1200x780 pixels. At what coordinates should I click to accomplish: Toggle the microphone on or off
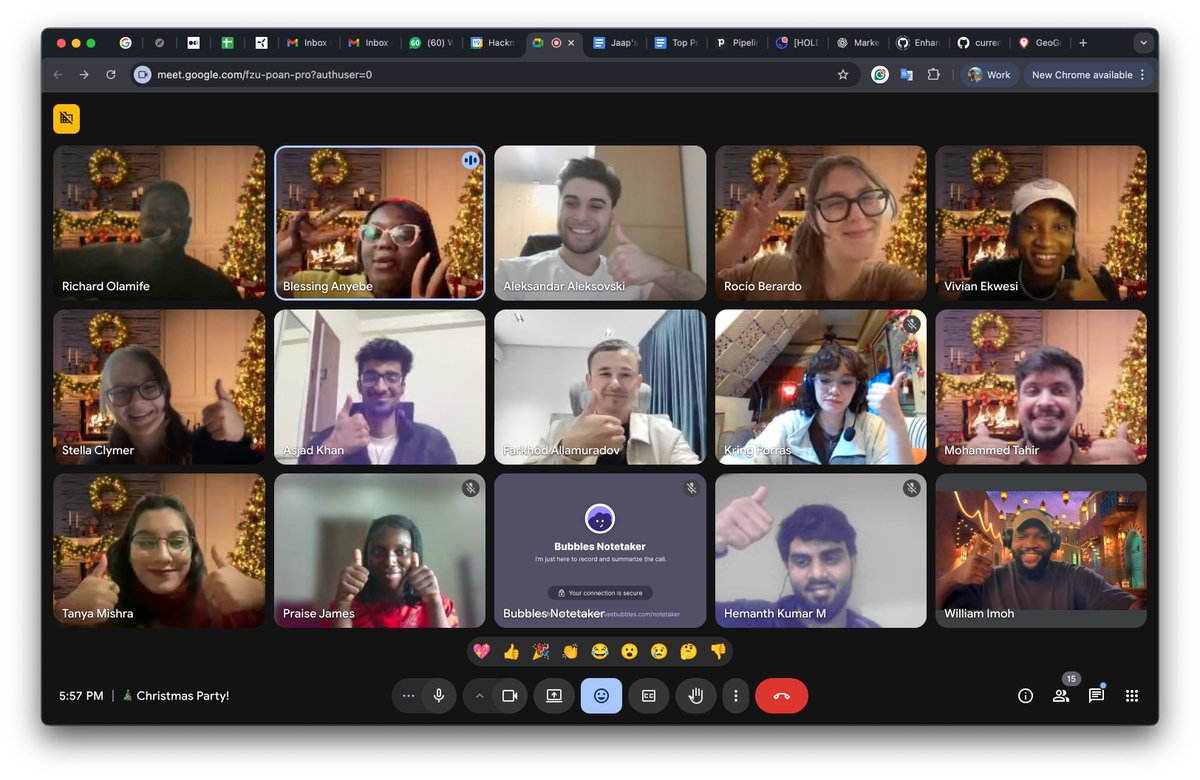[x=438, y=696]
